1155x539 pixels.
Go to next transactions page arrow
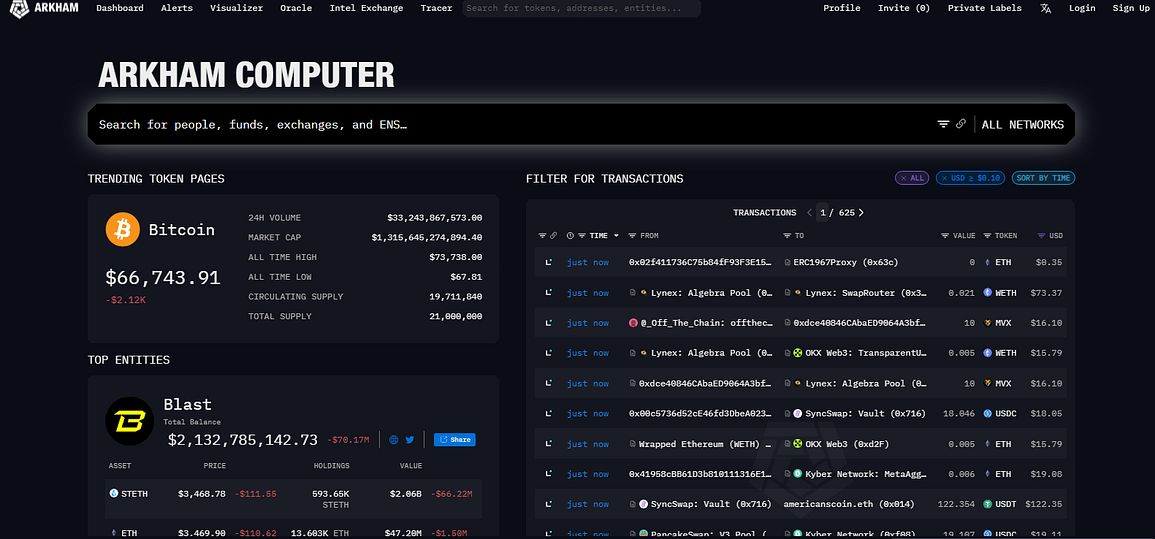pyautogui.click(x=861, y=213)
